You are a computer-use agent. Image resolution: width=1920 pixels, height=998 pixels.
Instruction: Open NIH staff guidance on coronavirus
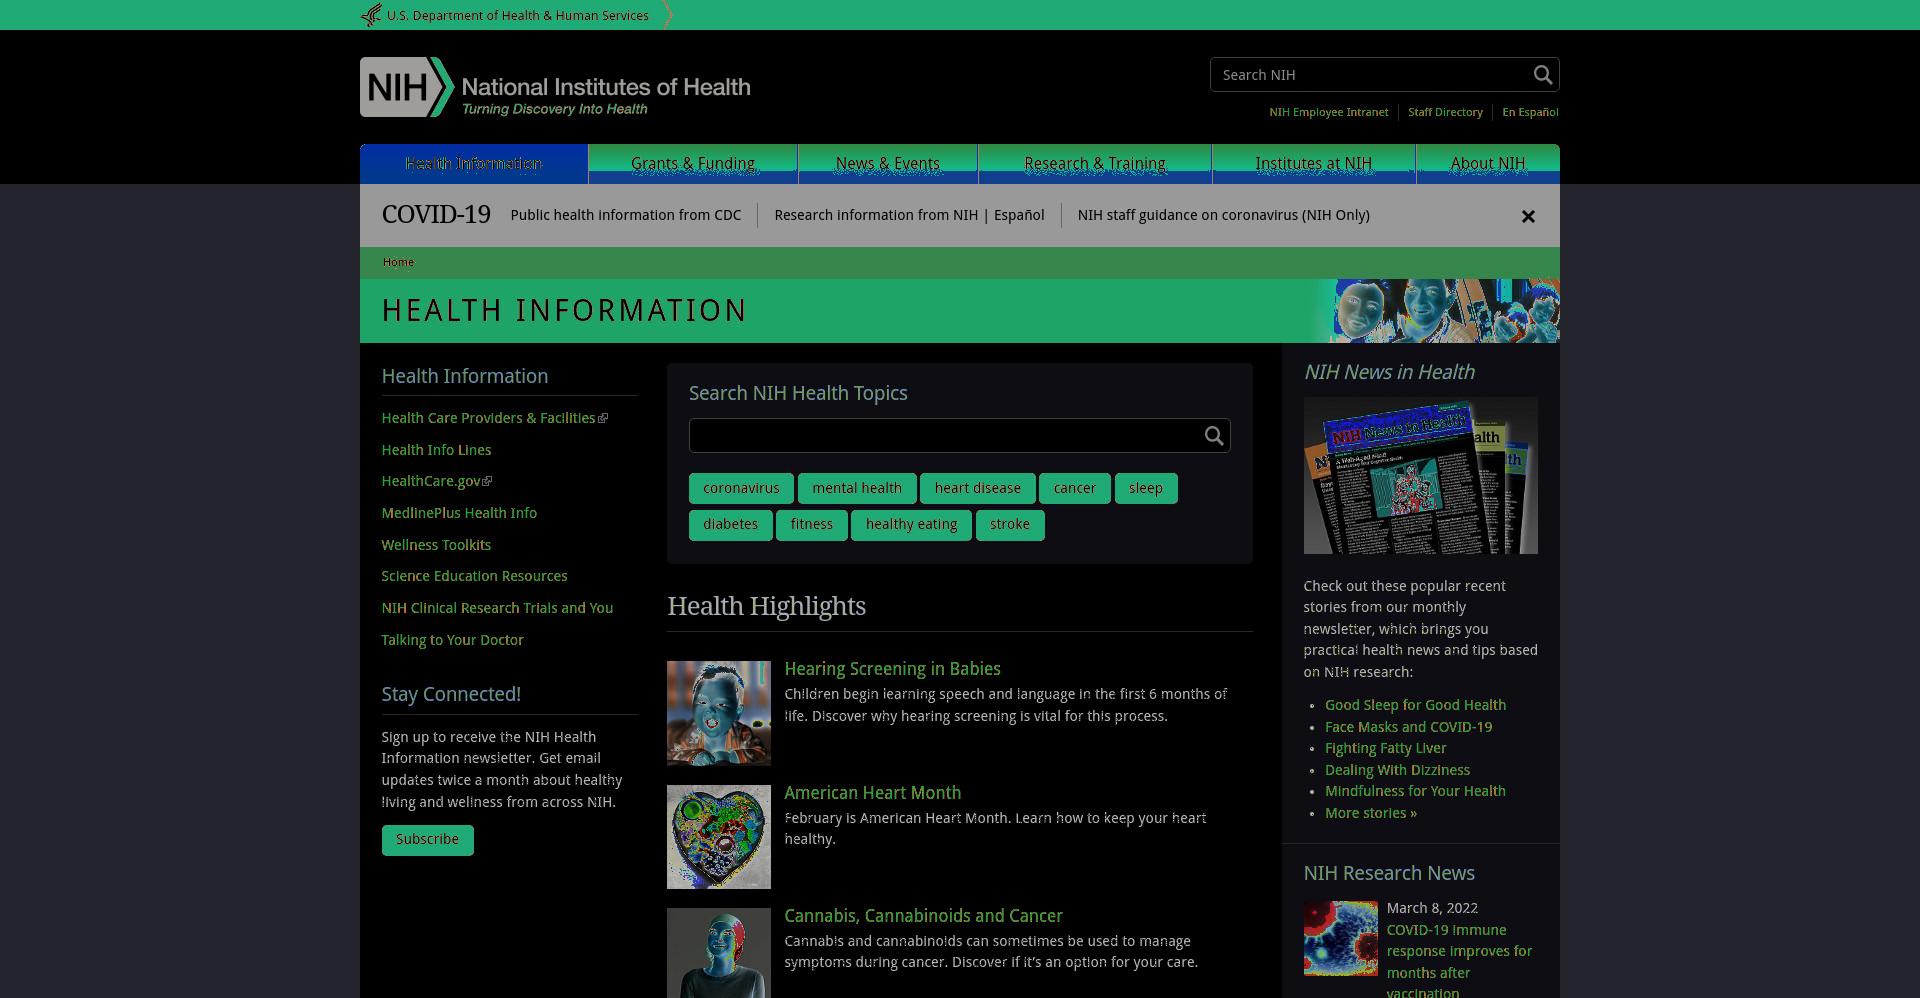1224,215
